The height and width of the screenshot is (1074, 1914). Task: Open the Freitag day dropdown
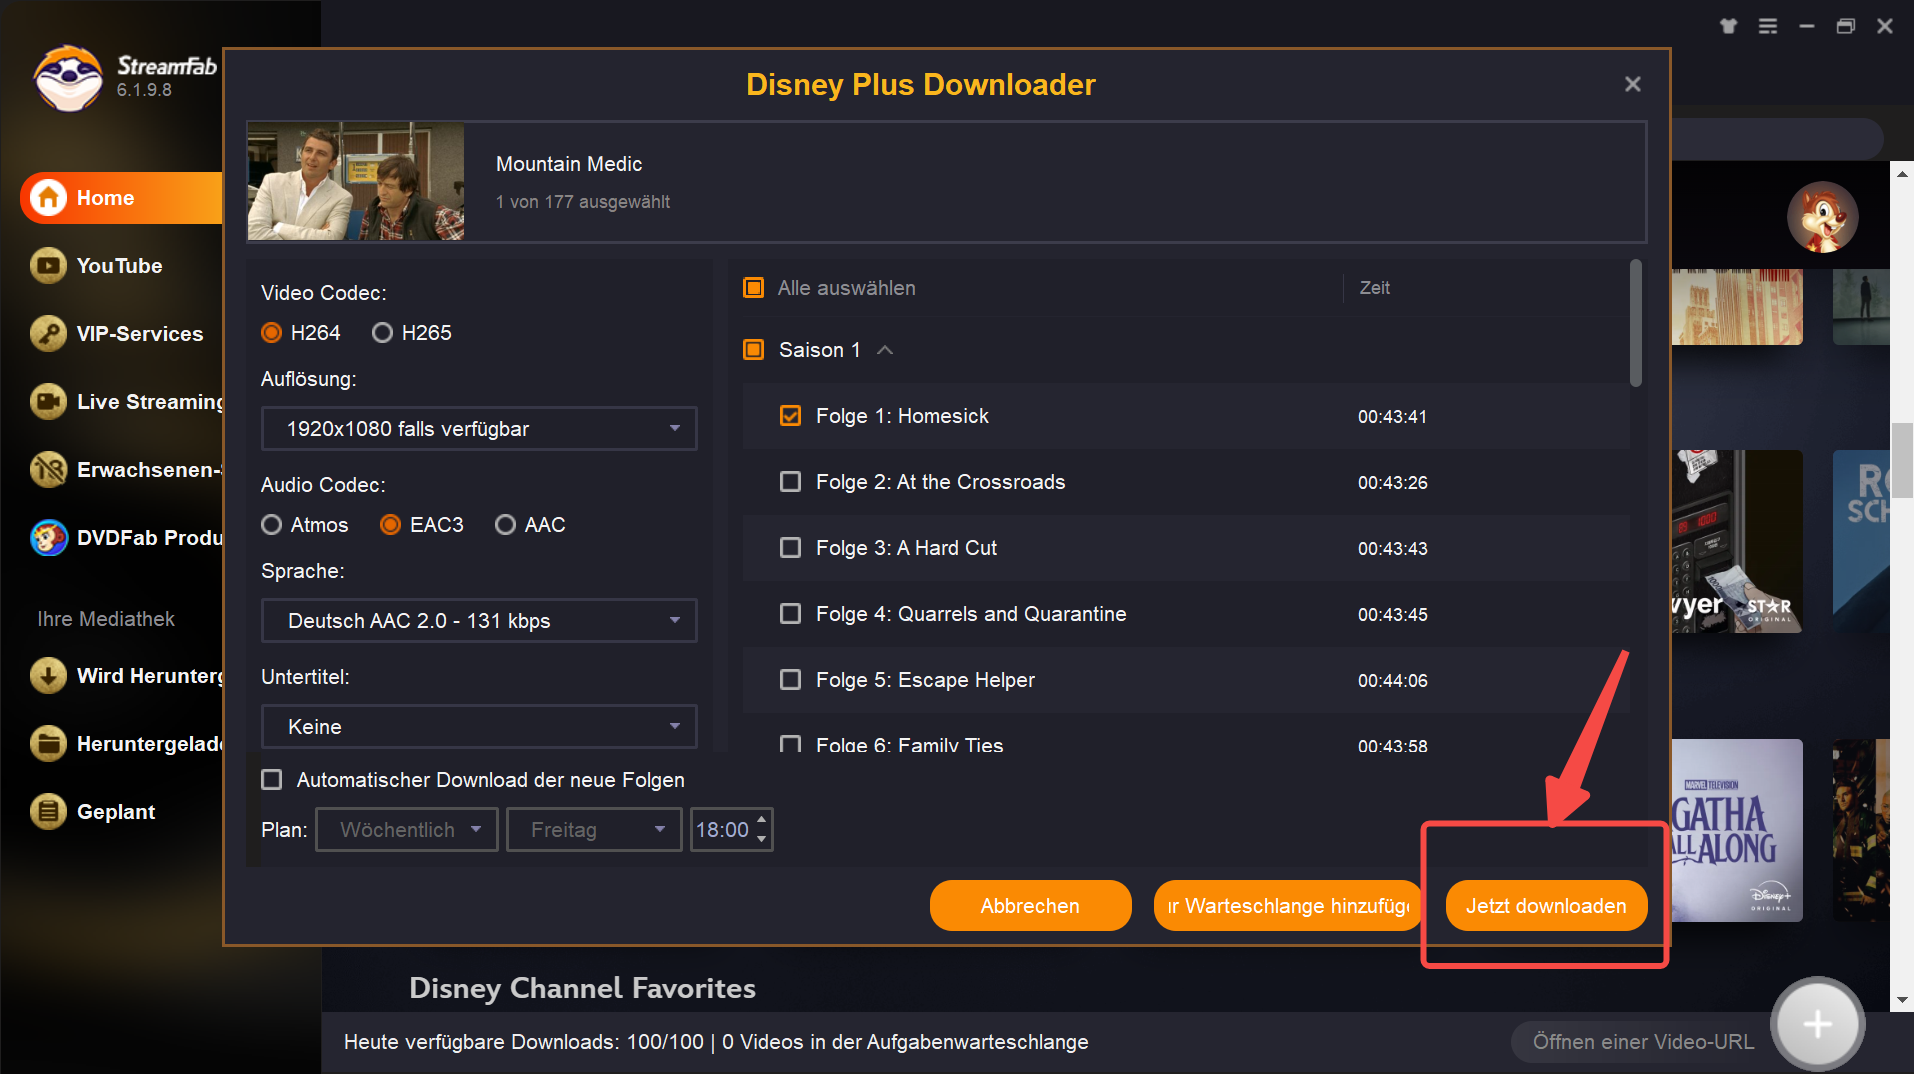594,830
